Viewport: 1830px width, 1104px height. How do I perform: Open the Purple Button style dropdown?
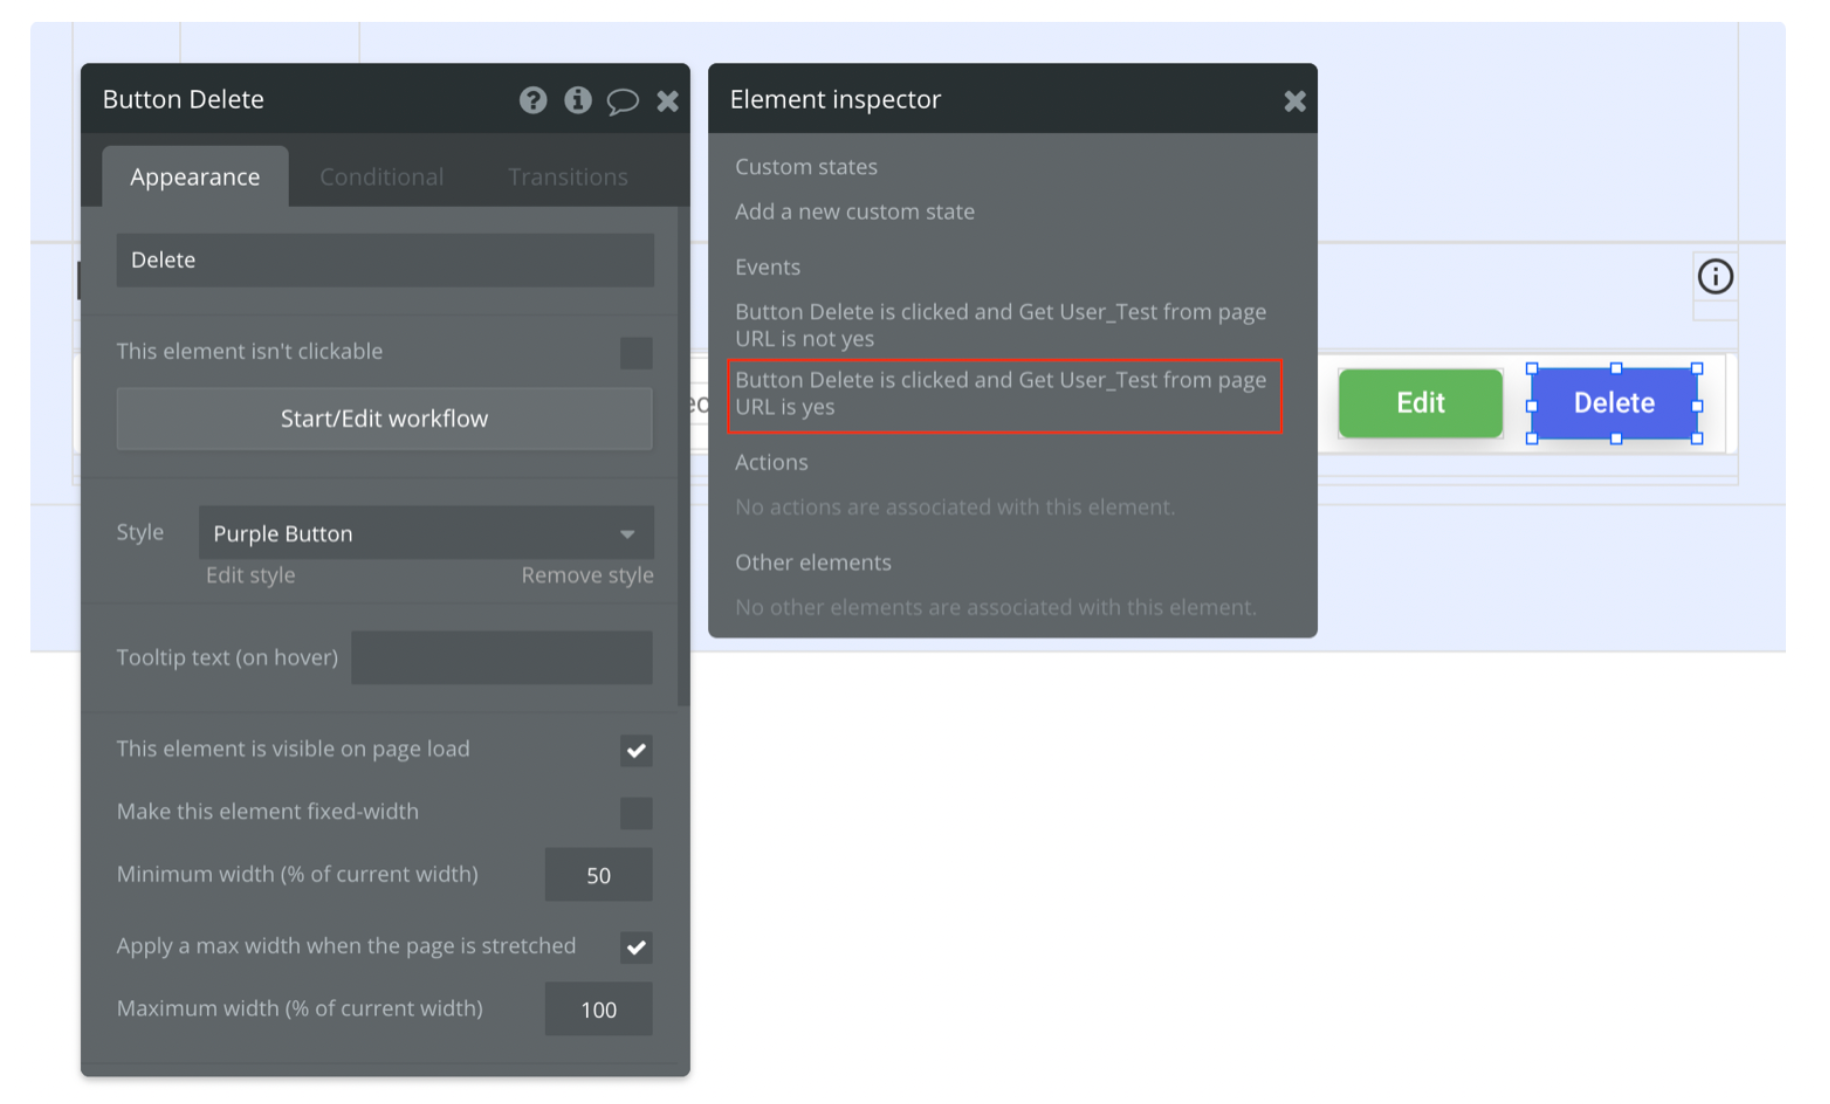point(426,533)
